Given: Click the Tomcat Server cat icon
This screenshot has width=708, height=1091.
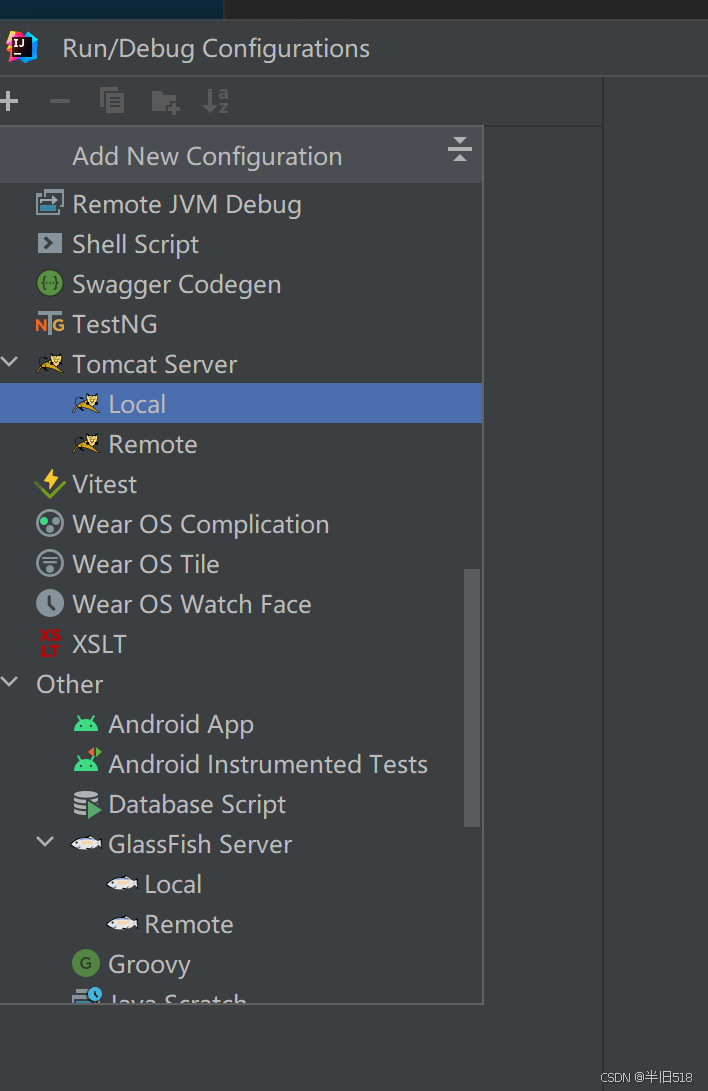Looking at the screenshot, I should (x=49, y=364).
